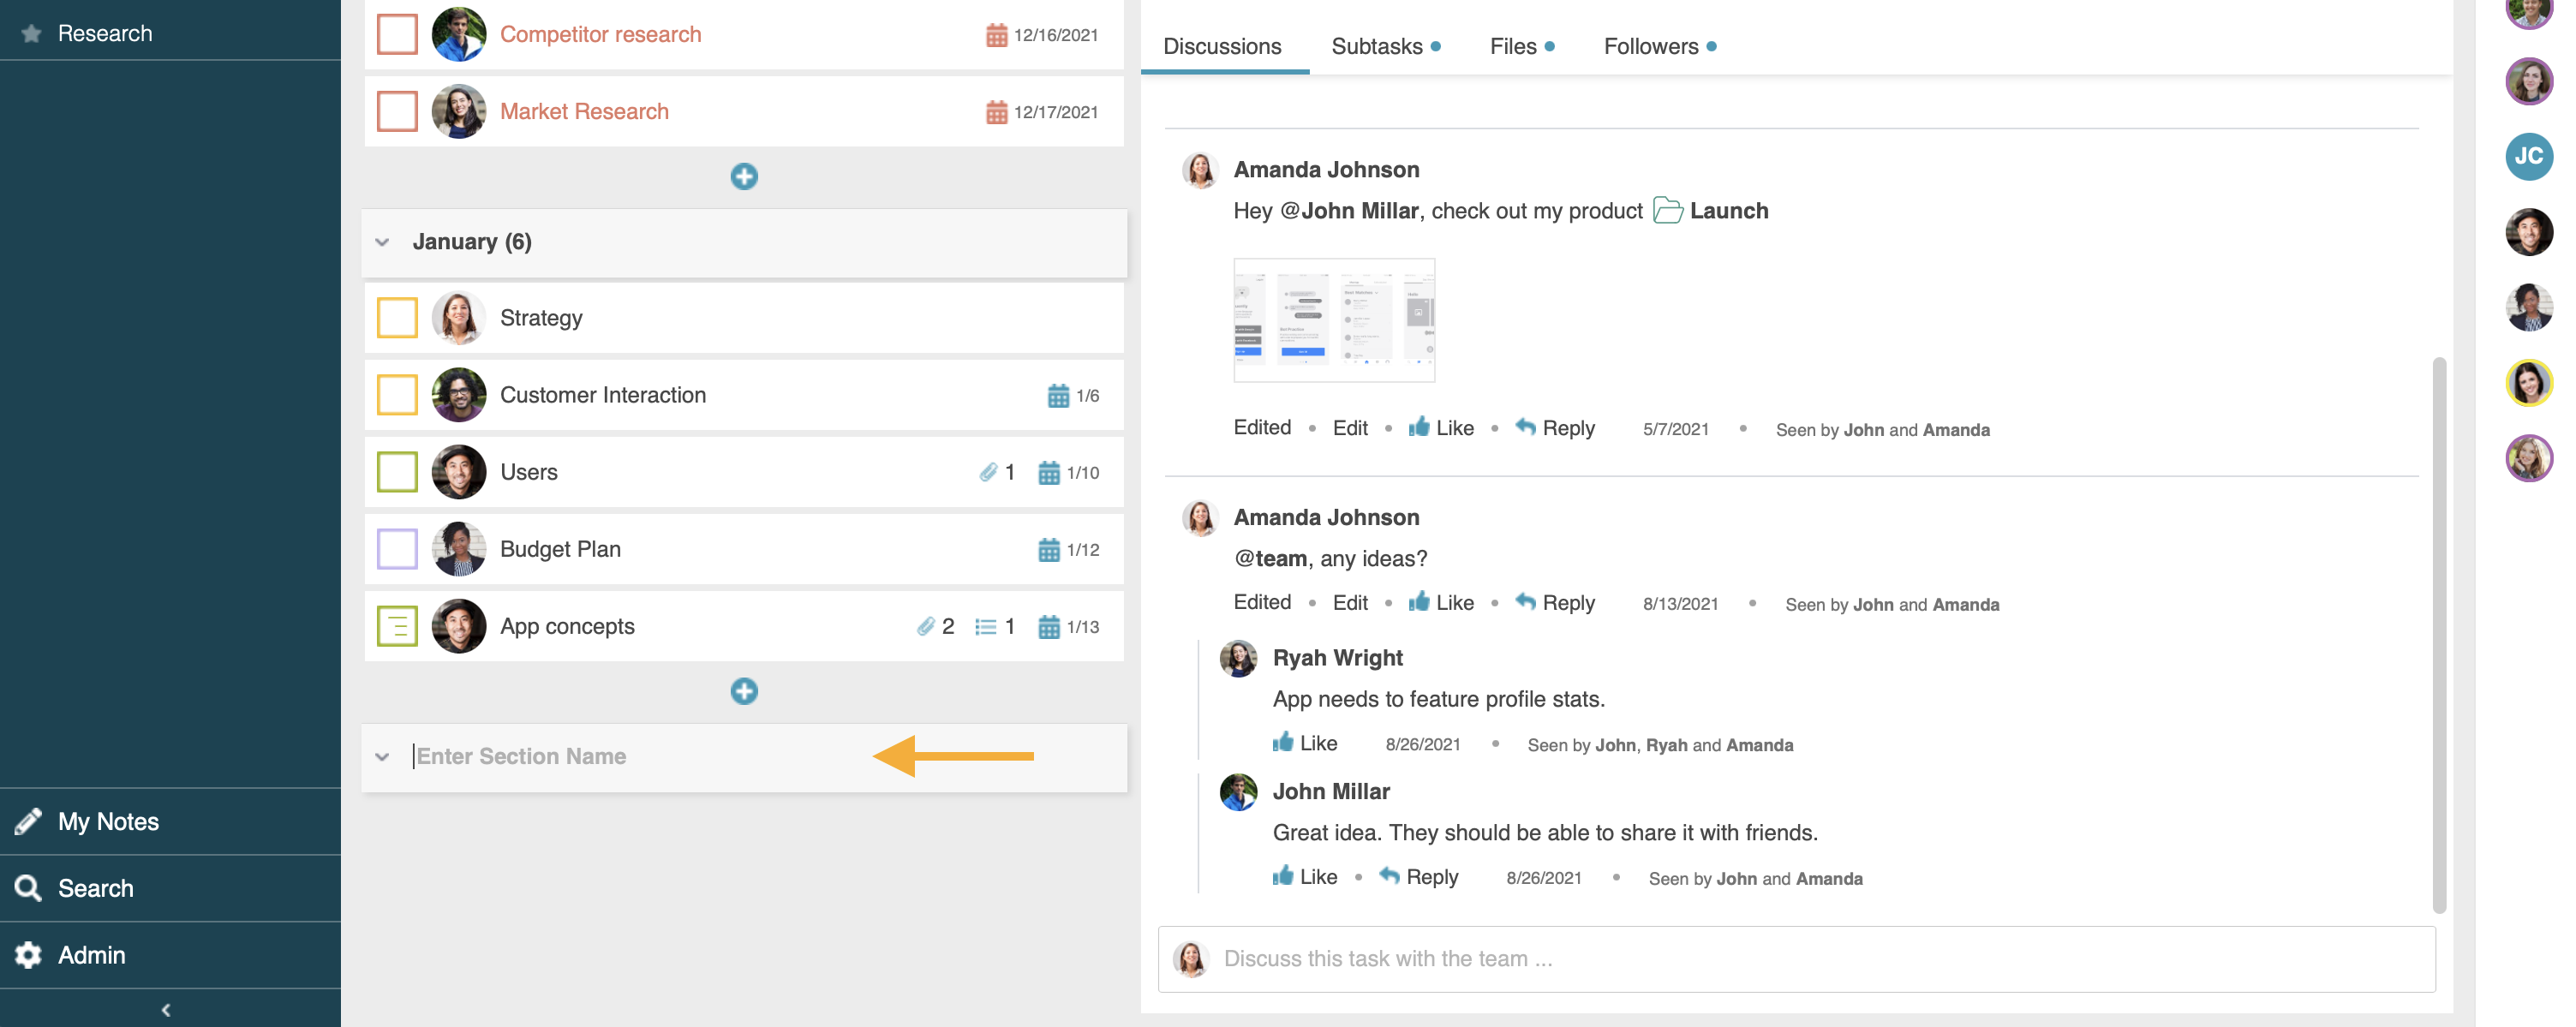
Task: Toggle chevron beside Enter Section Name
Action: [382, 757]
